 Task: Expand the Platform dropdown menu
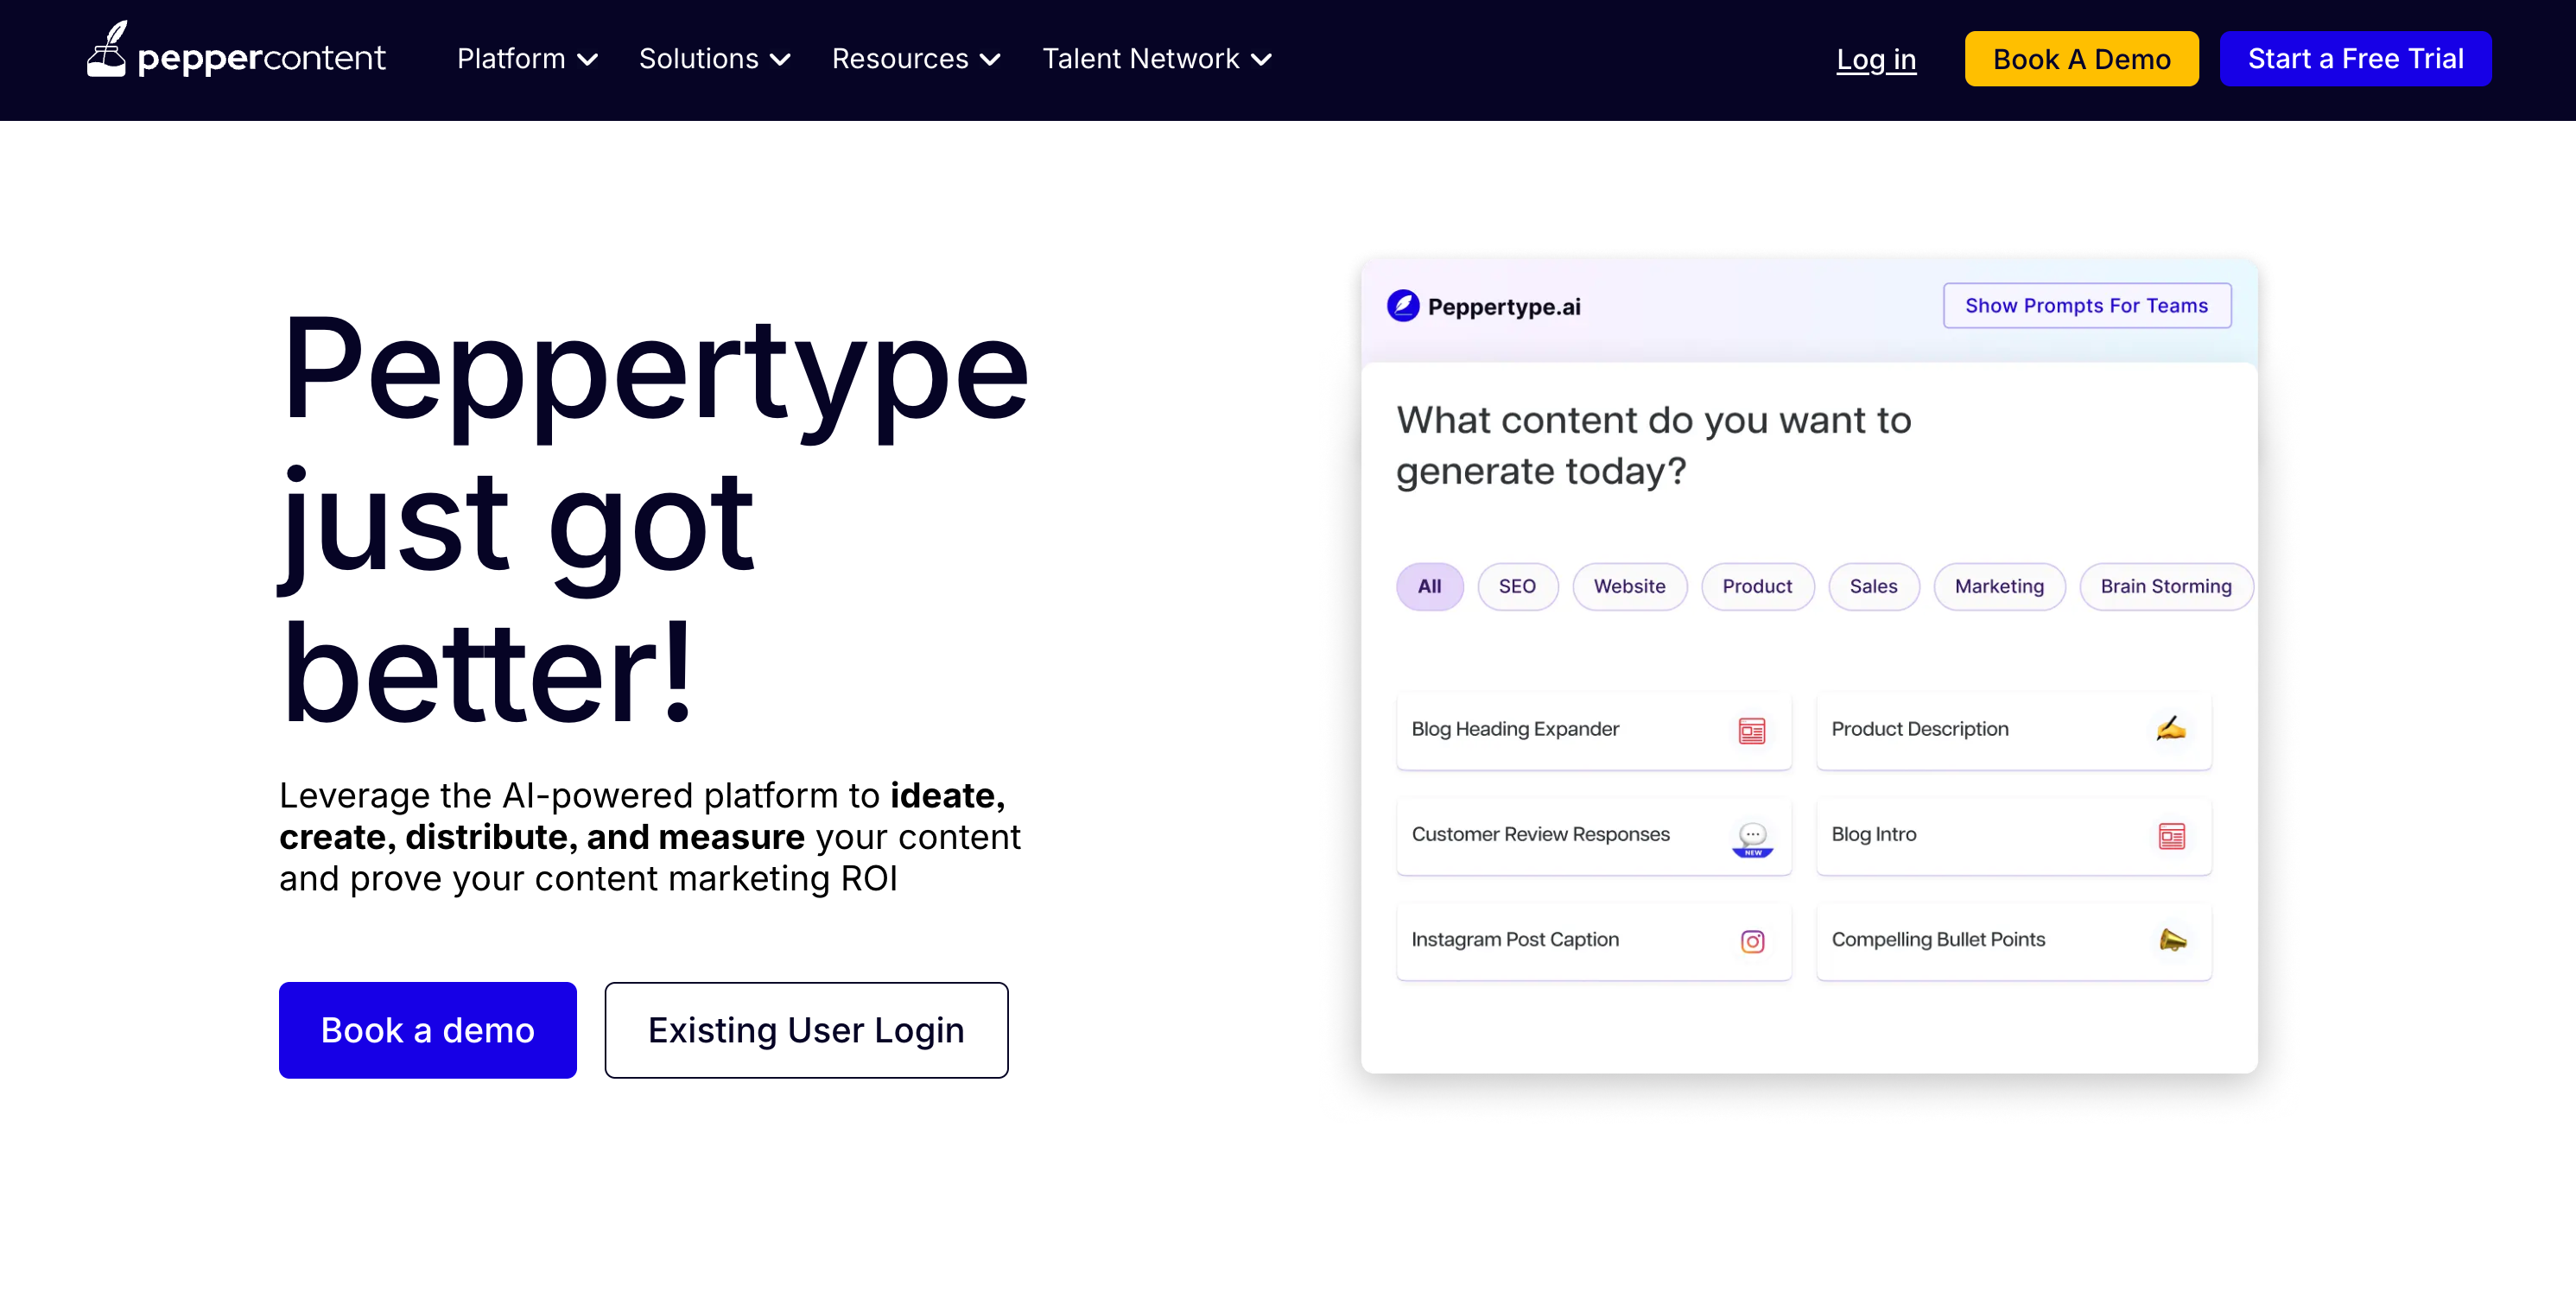(x=527, y=59)
